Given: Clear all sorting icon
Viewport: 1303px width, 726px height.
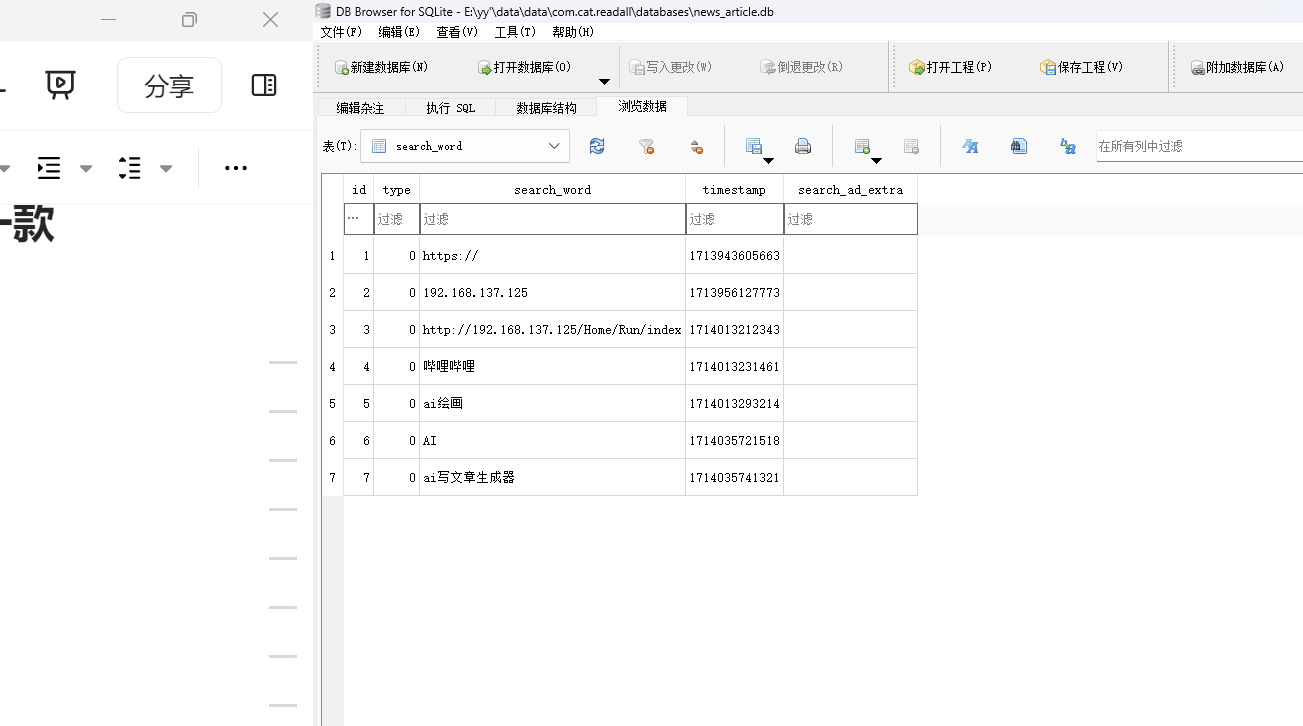Looking at the screenshot, I should pyautogui.click(x=697, y=146).
